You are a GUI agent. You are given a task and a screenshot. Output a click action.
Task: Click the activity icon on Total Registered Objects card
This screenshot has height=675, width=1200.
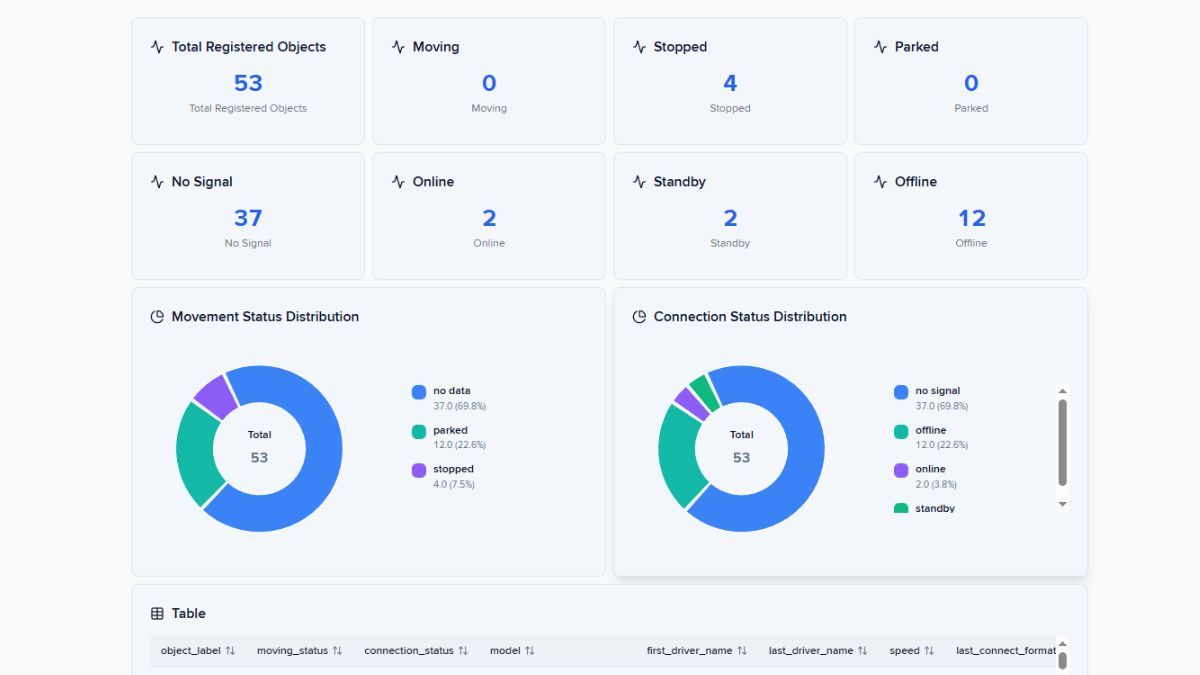click(x=158, y=46)
